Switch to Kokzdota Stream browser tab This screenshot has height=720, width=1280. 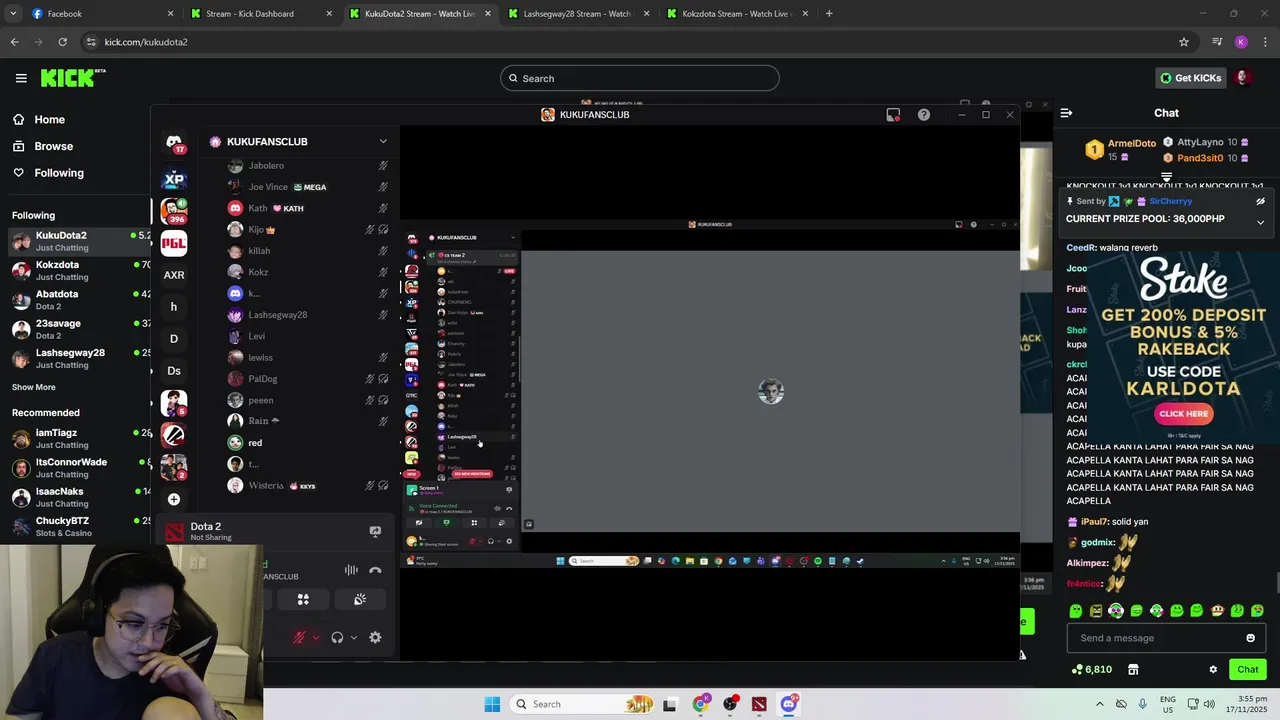pos(739,14)
